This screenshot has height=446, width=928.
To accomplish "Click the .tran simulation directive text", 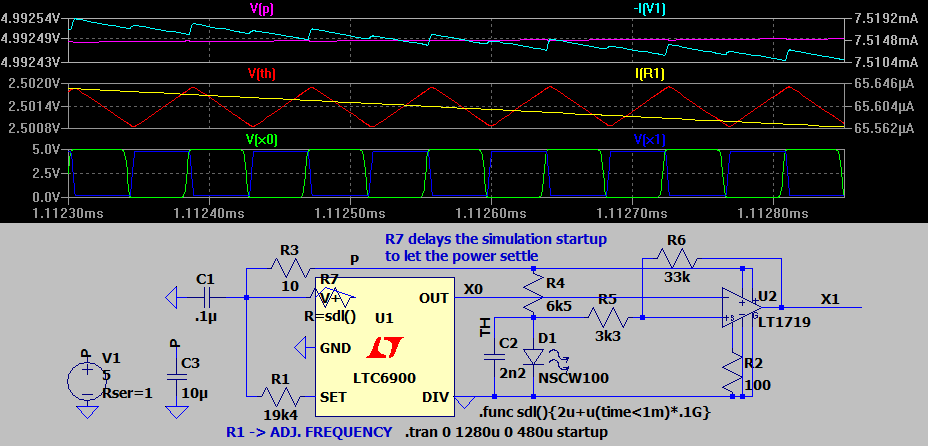I will (x=506, y=433).
